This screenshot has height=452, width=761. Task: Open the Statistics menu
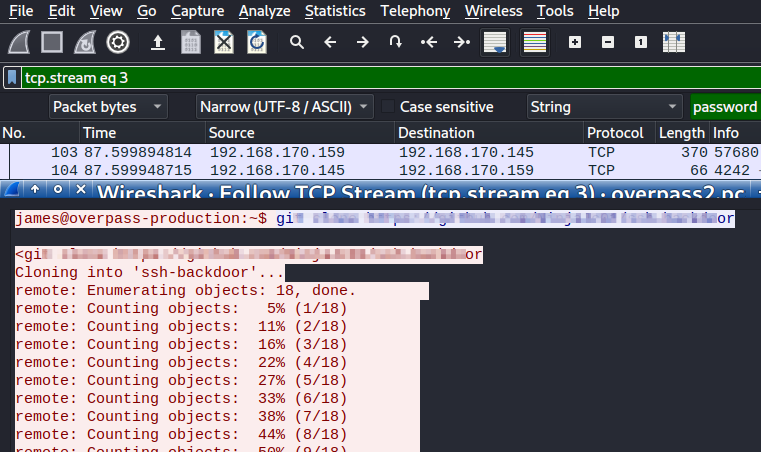coord(335,11)
